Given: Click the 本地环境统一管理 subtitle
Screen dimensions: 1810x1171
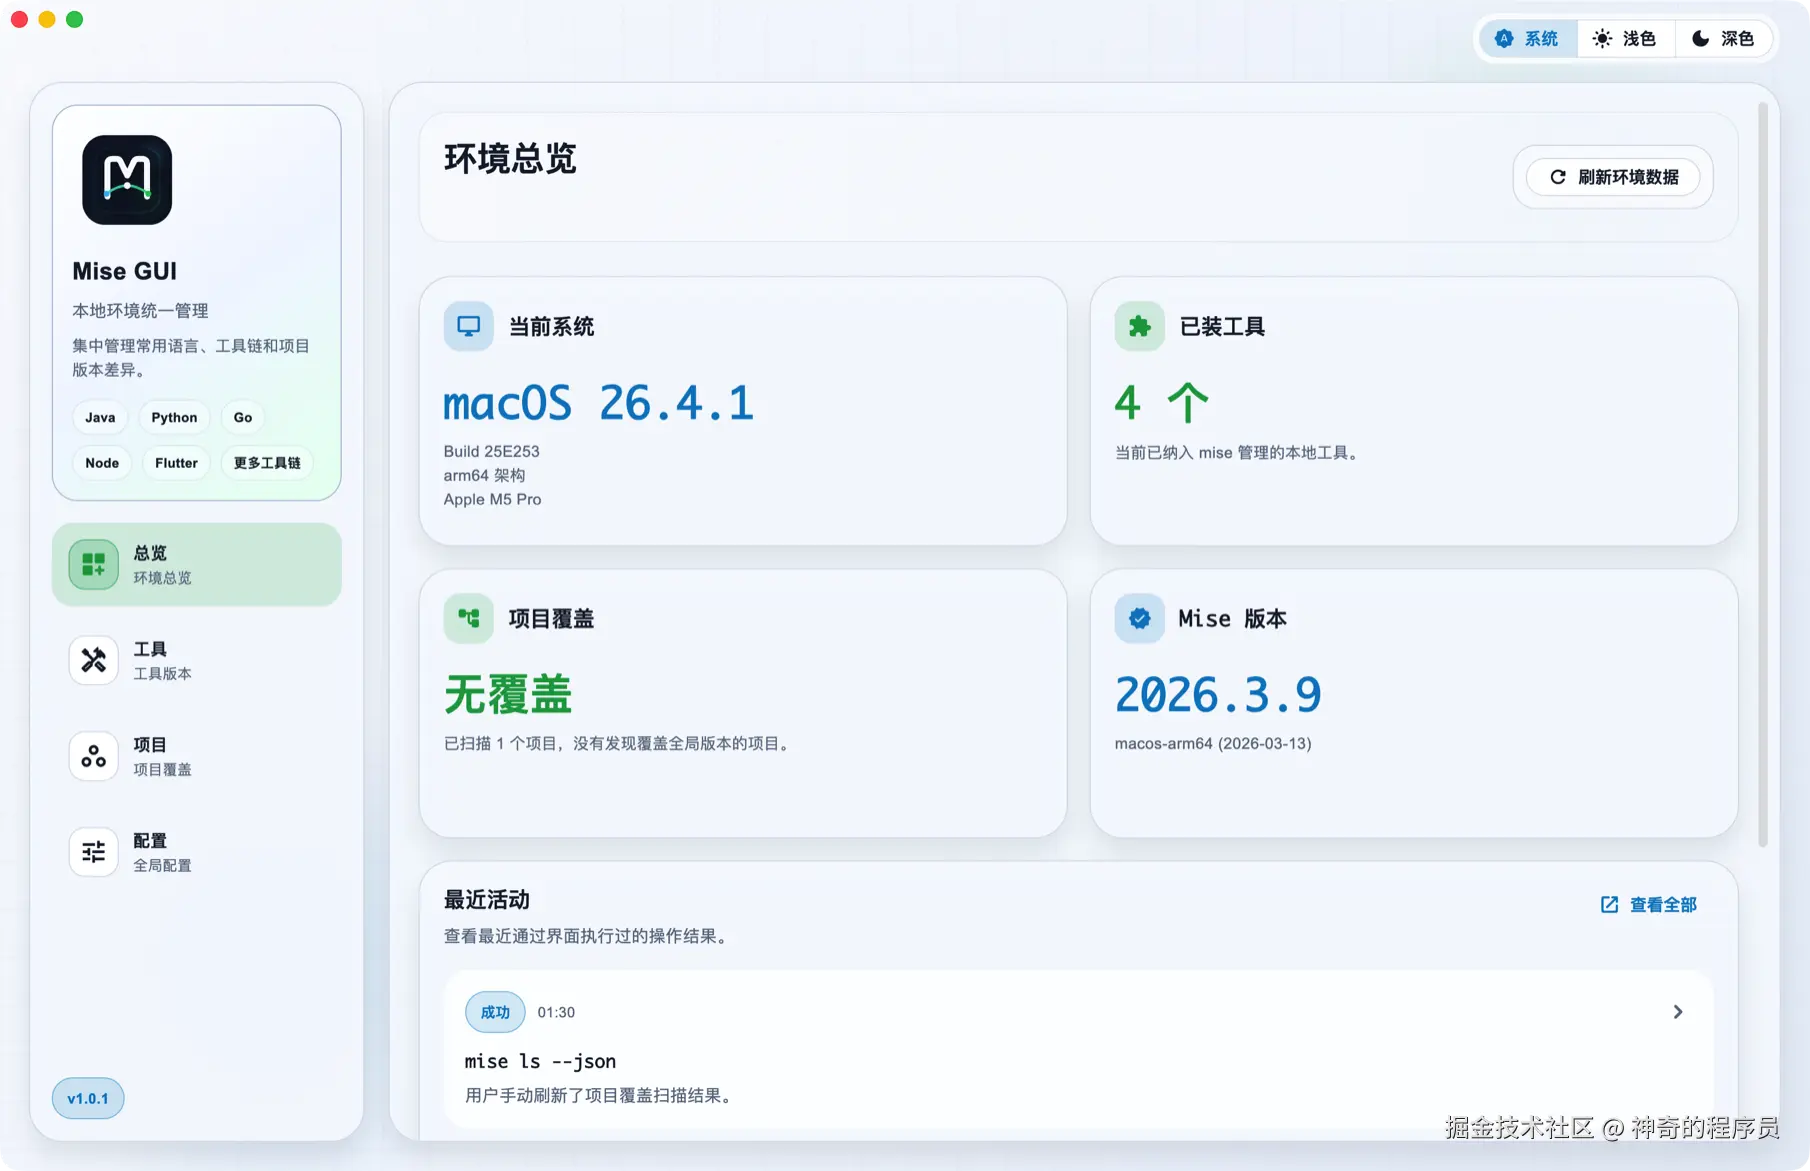Looking at the screenshot, I should click(x=140, y=310).
